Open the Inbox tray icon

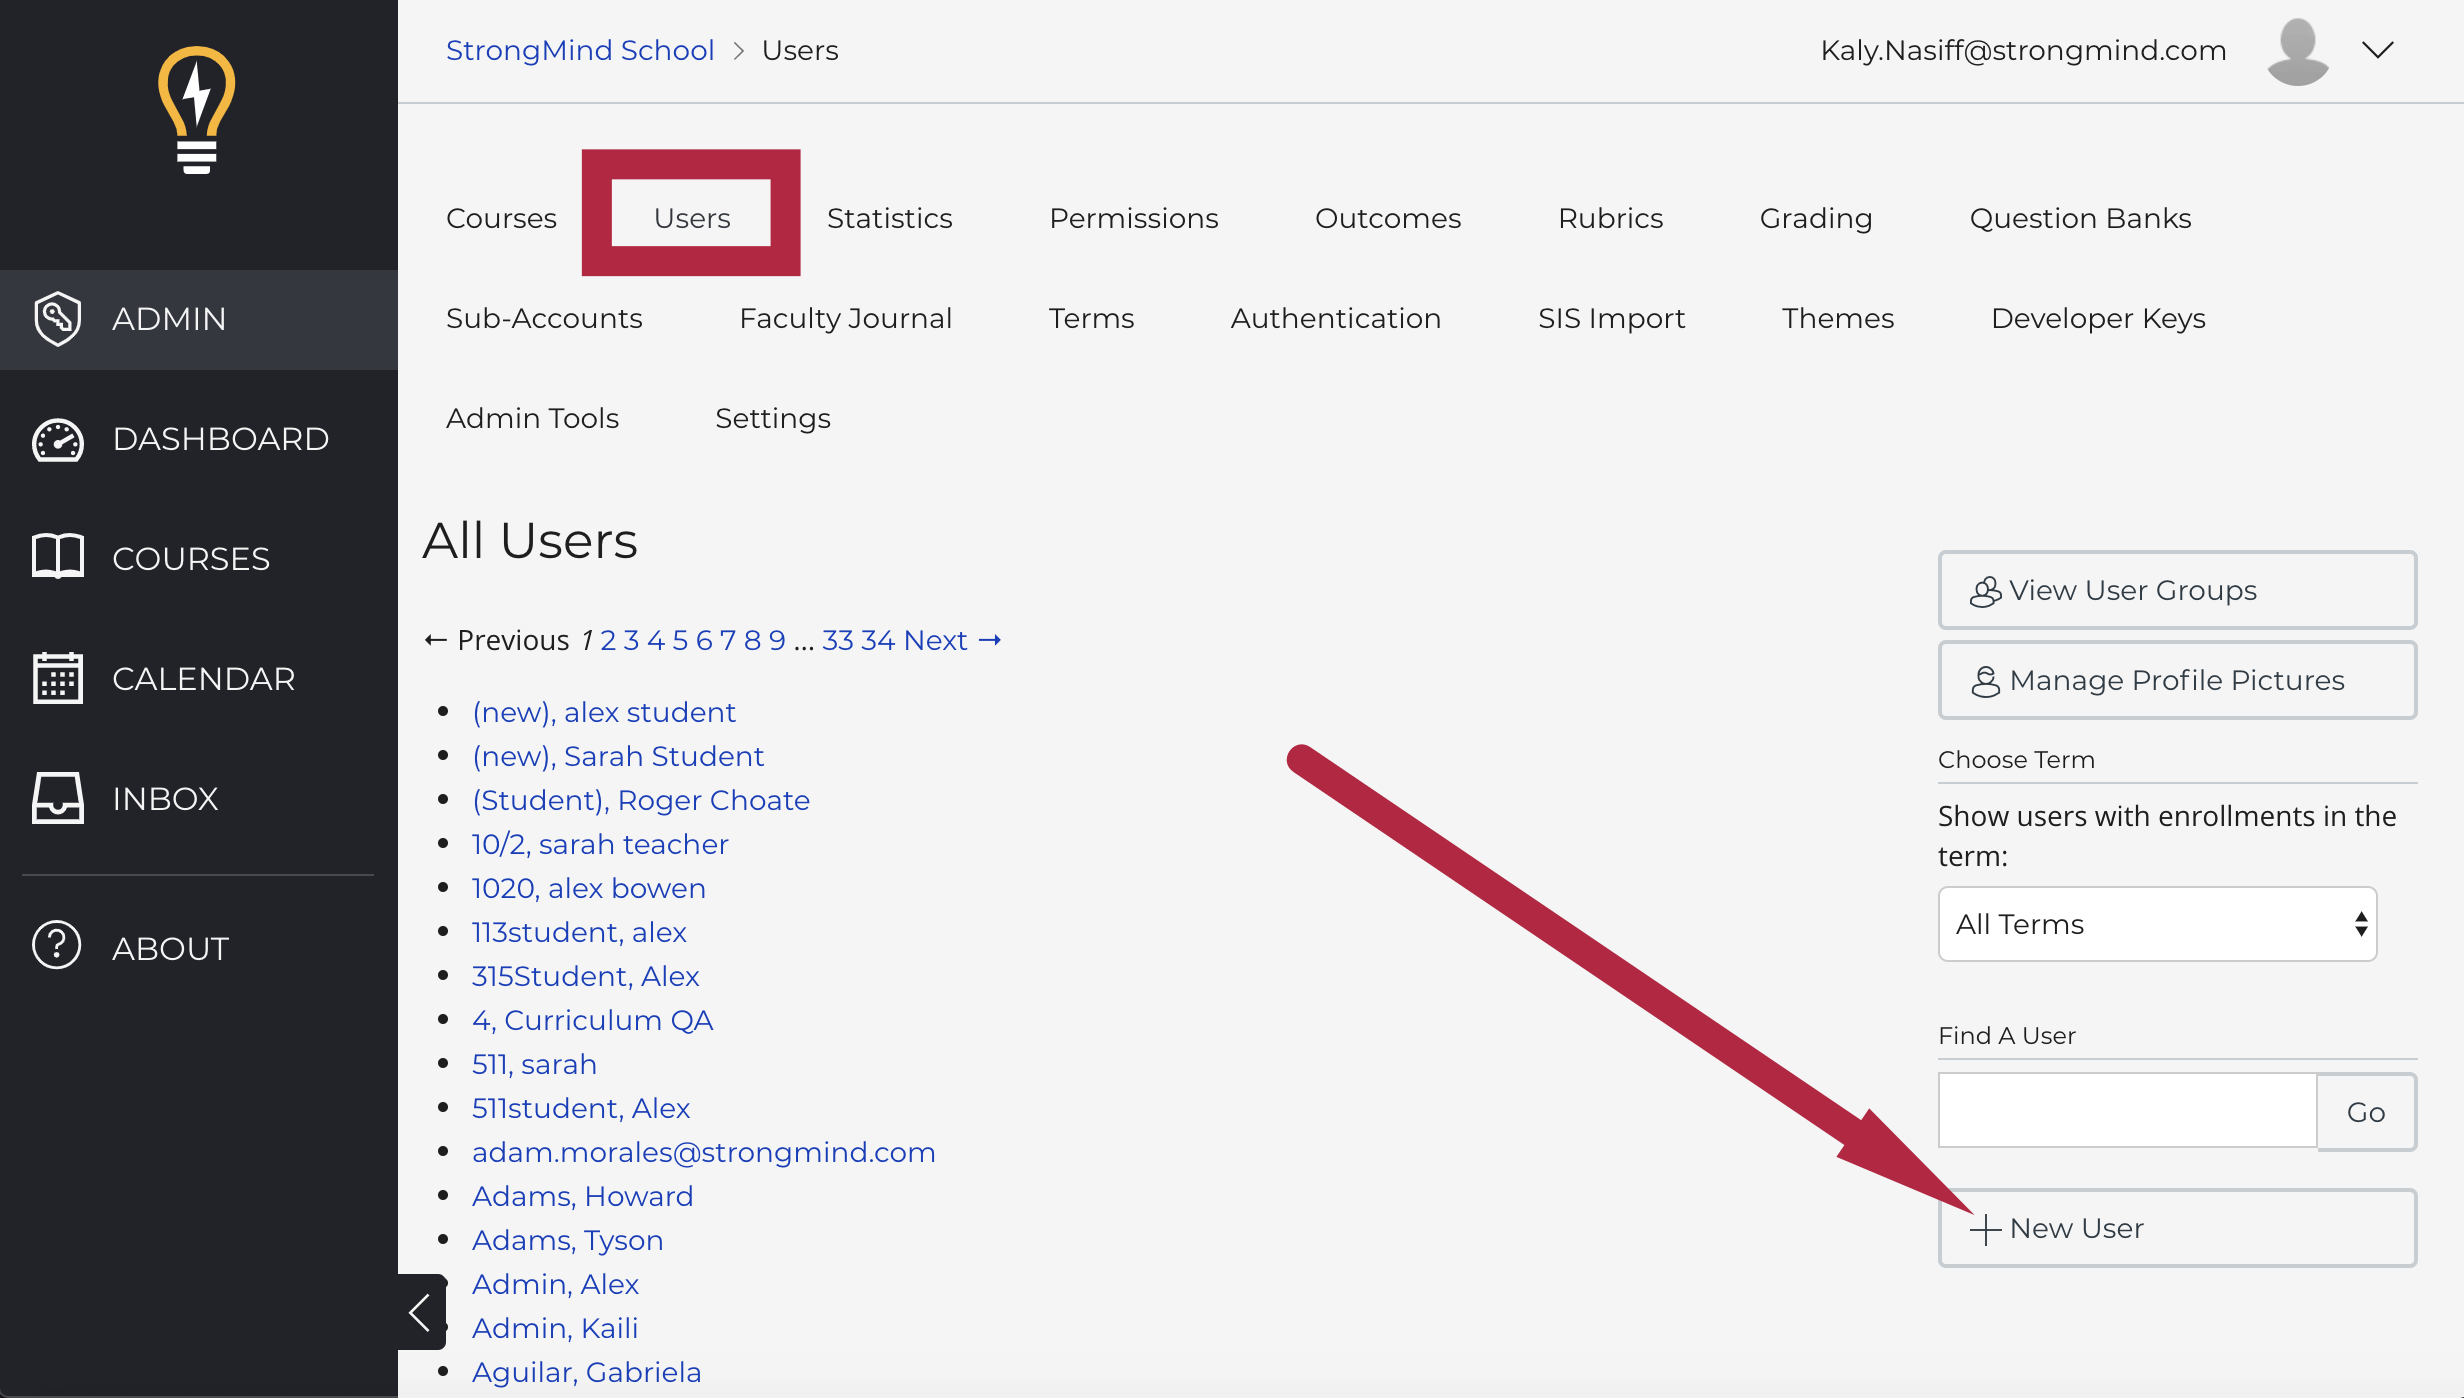tap(58, 798)
